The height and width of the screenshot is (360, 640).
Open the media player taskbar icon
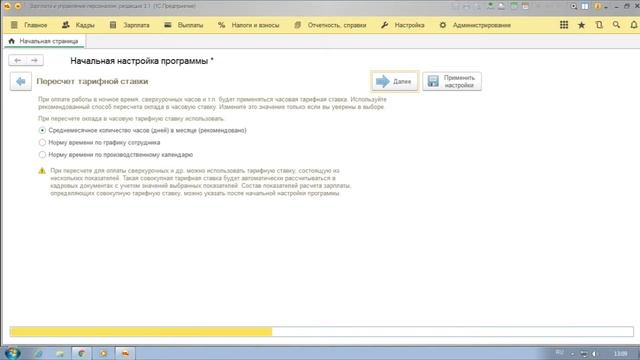(x=103, y=353)
